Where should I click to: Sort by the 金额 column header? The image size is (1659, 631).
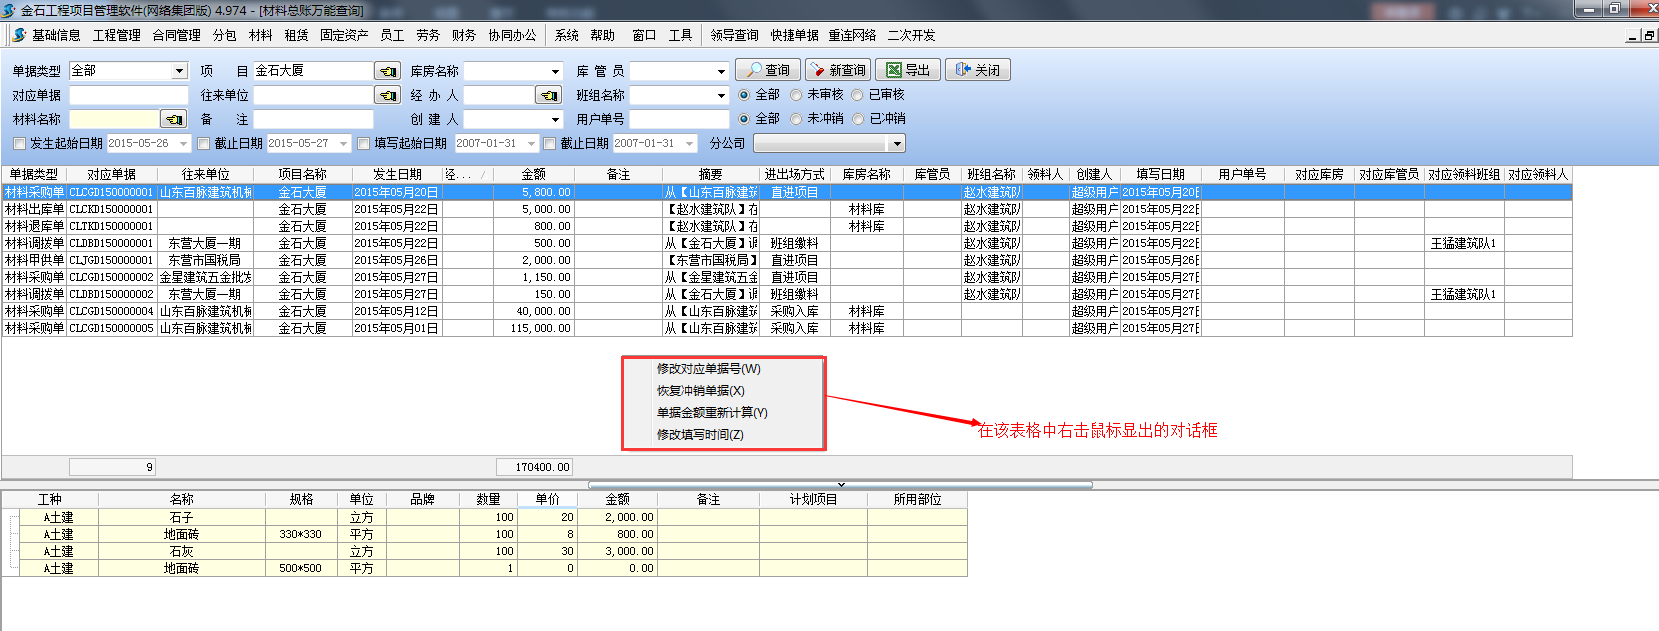coord(534,174)
